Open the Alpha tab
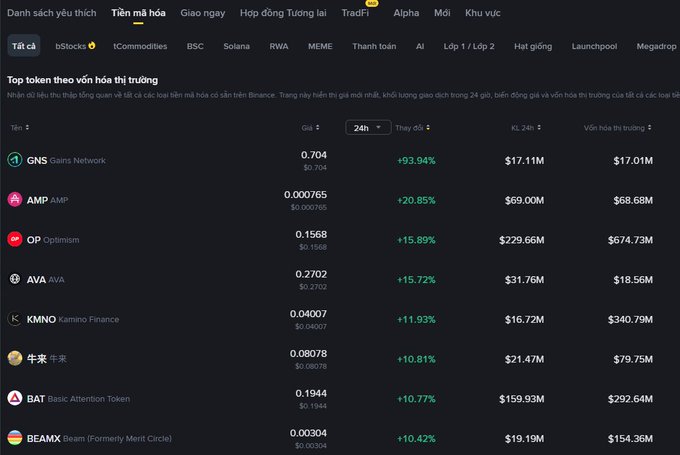680x455 pixels. pos(406,13)
